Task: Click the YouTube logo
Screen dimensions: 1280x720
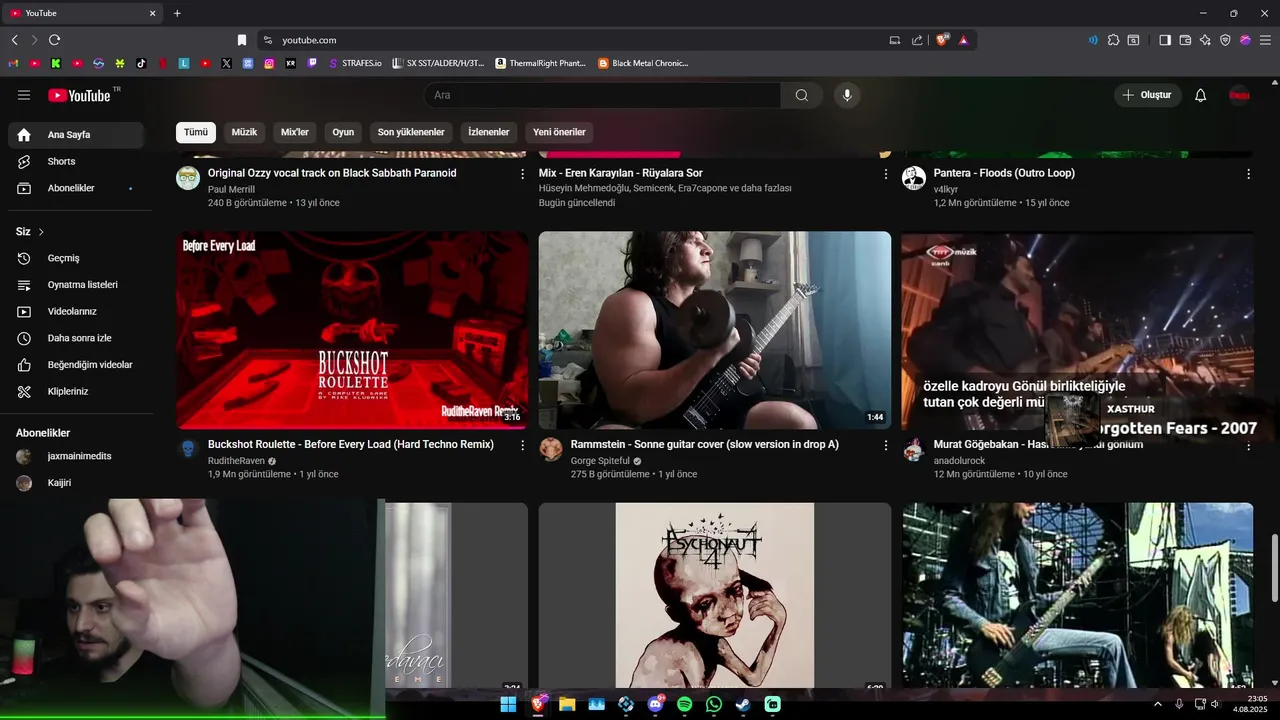Action: tap(79, 95)
